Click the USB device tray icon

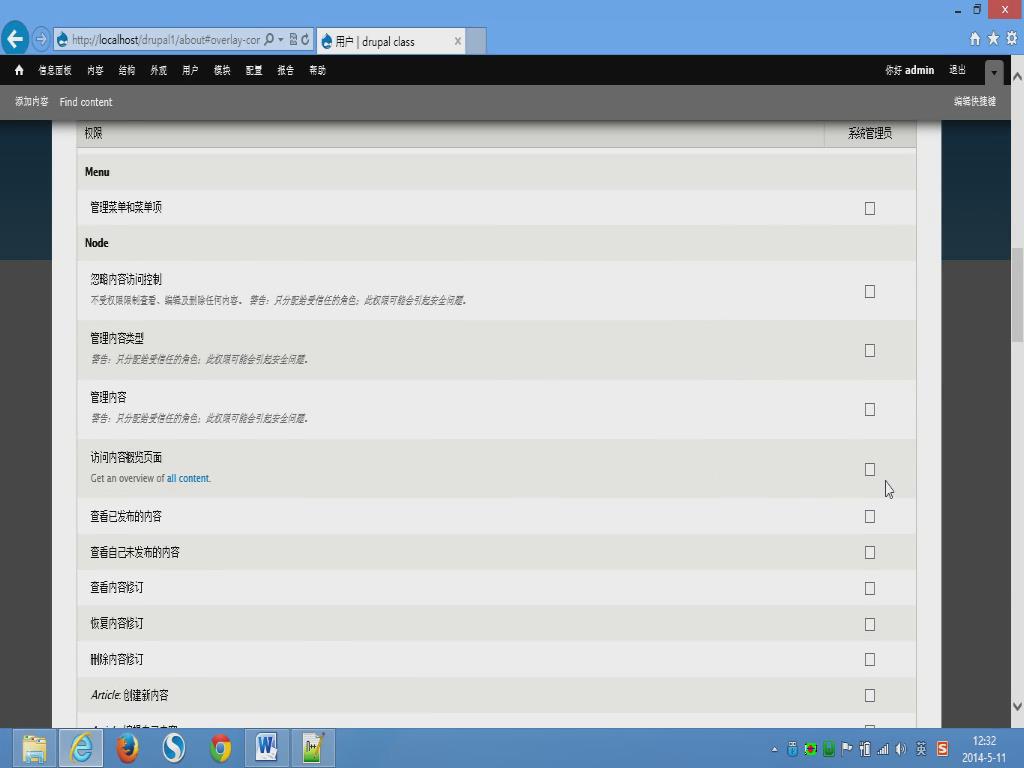coord(792,749)
